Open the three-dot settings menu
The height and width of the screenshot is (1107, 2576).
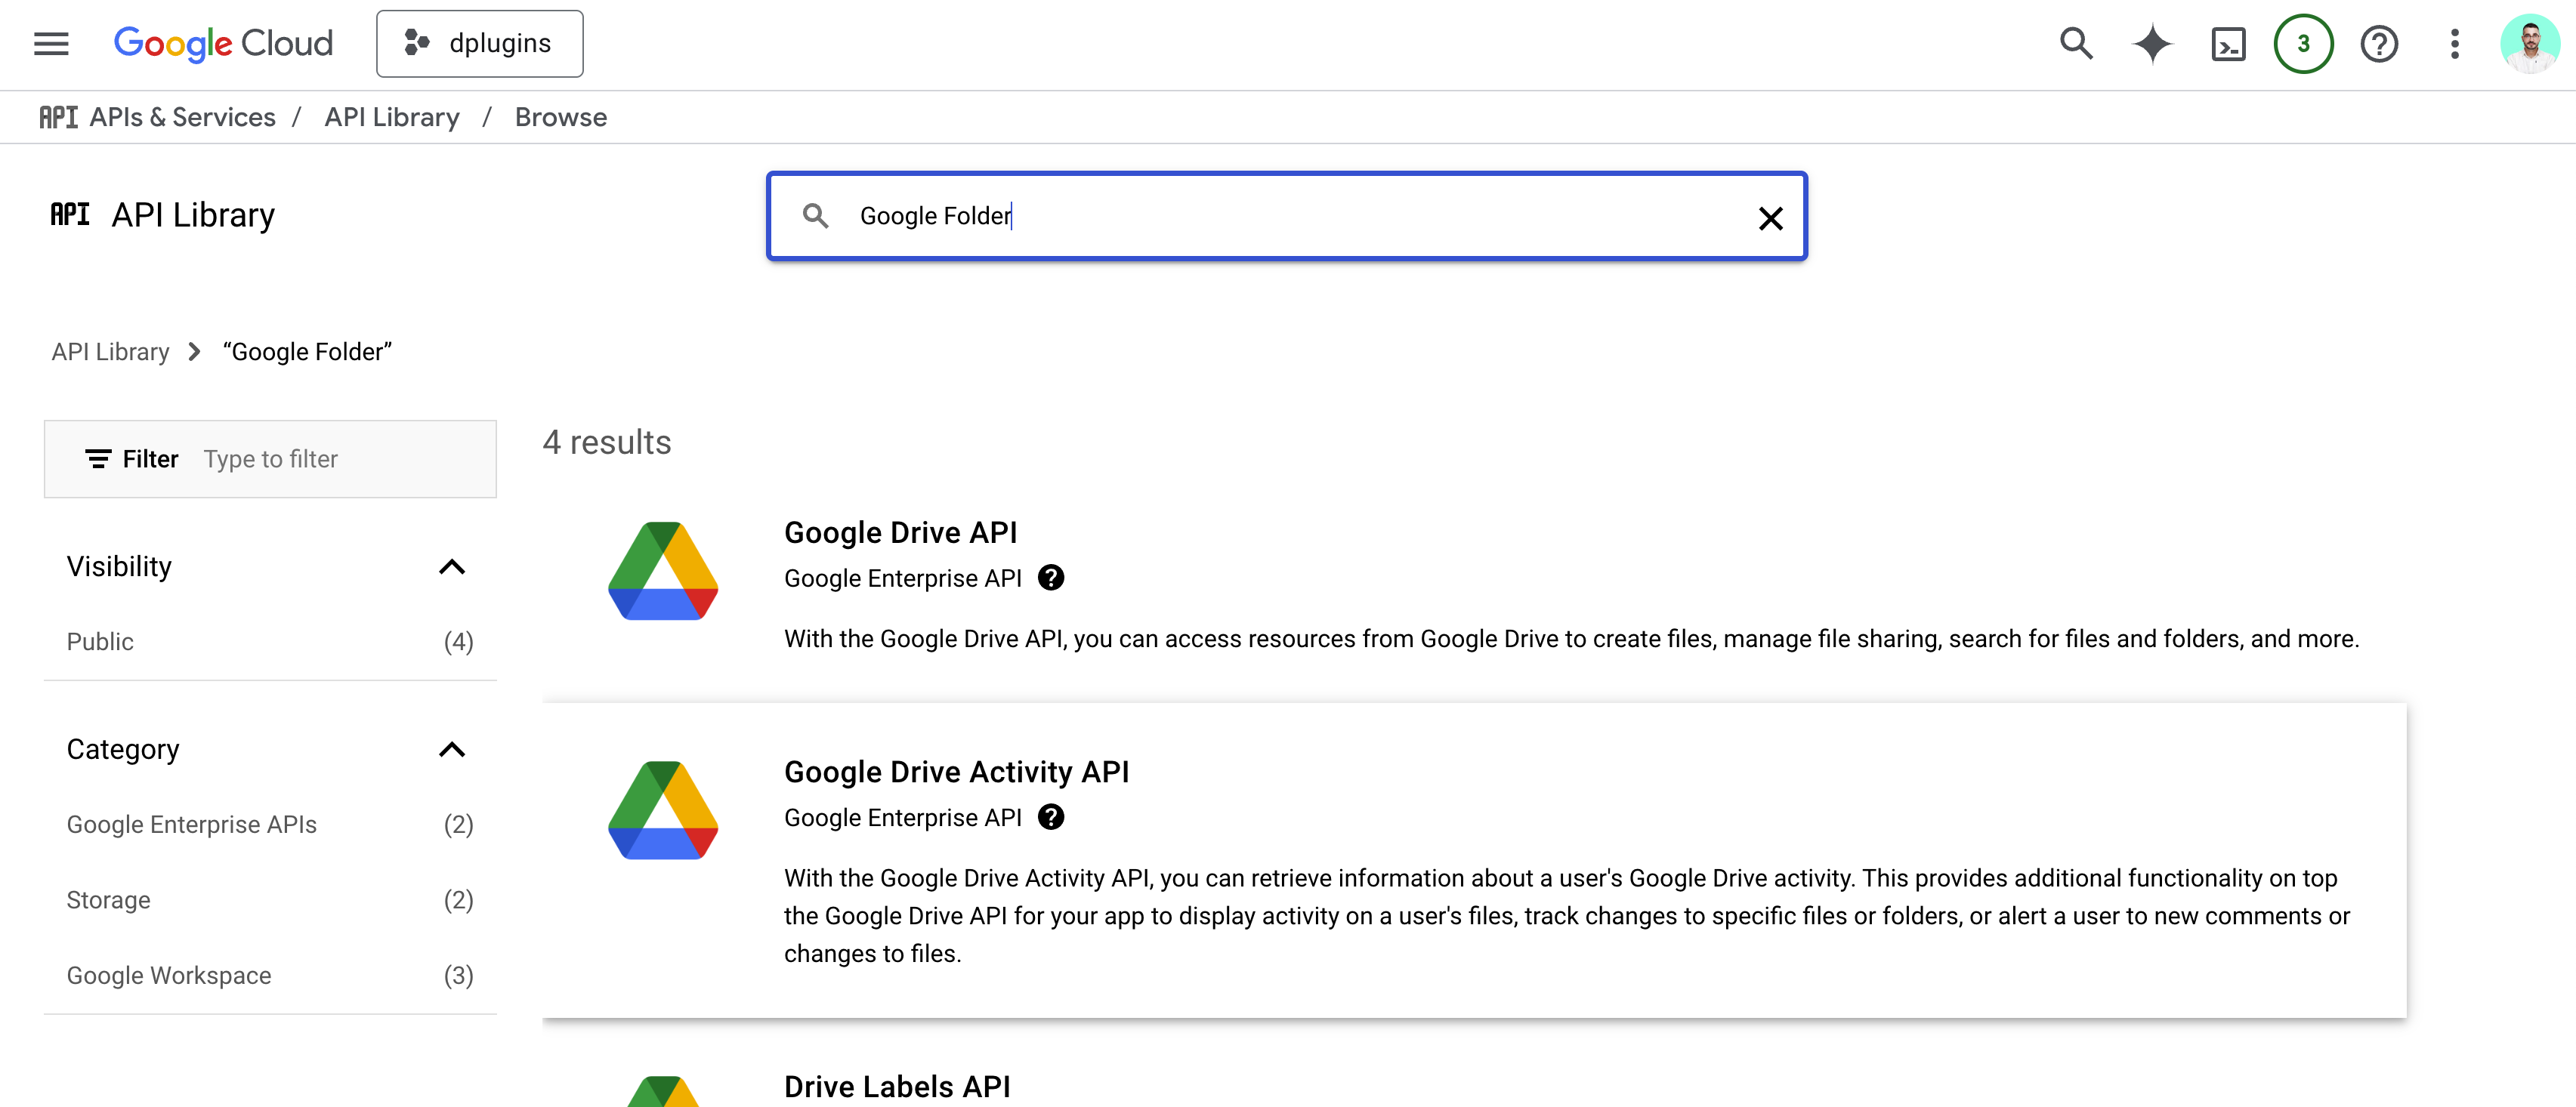2454,44
